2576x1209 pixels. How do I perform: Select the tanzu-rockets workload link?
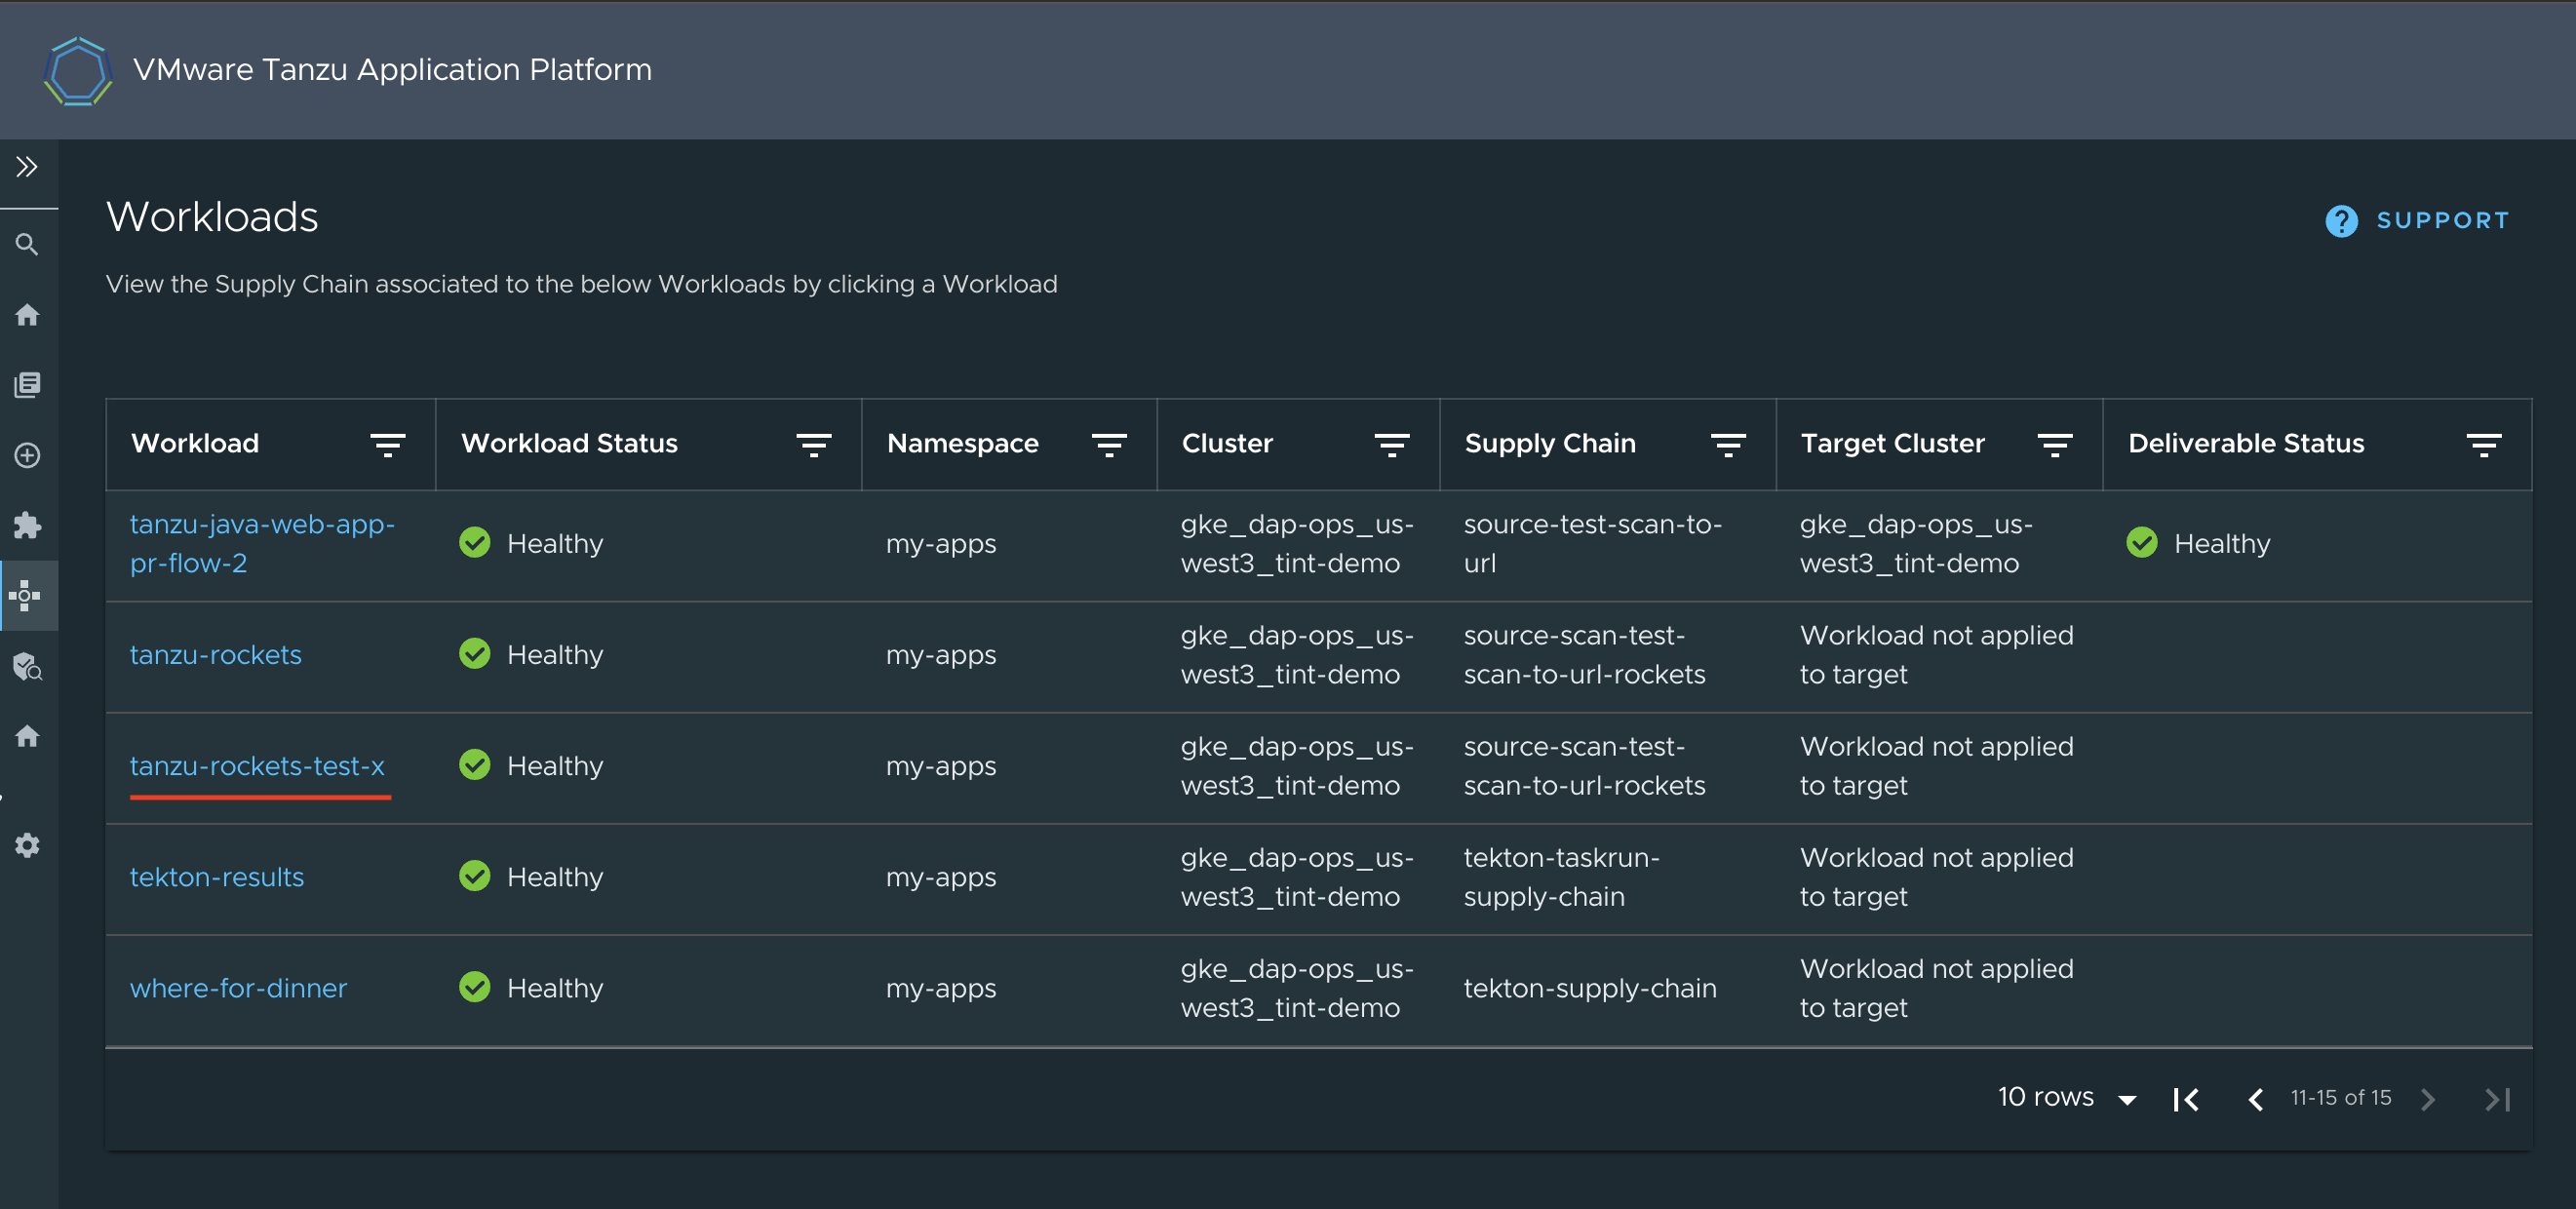tap(216, 654)
